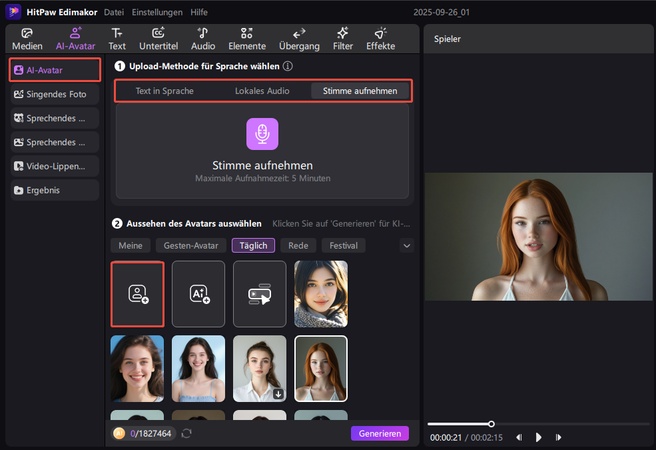Click the refresh credits icon
This screenshot has height=450, width=656.
point(186,433)
